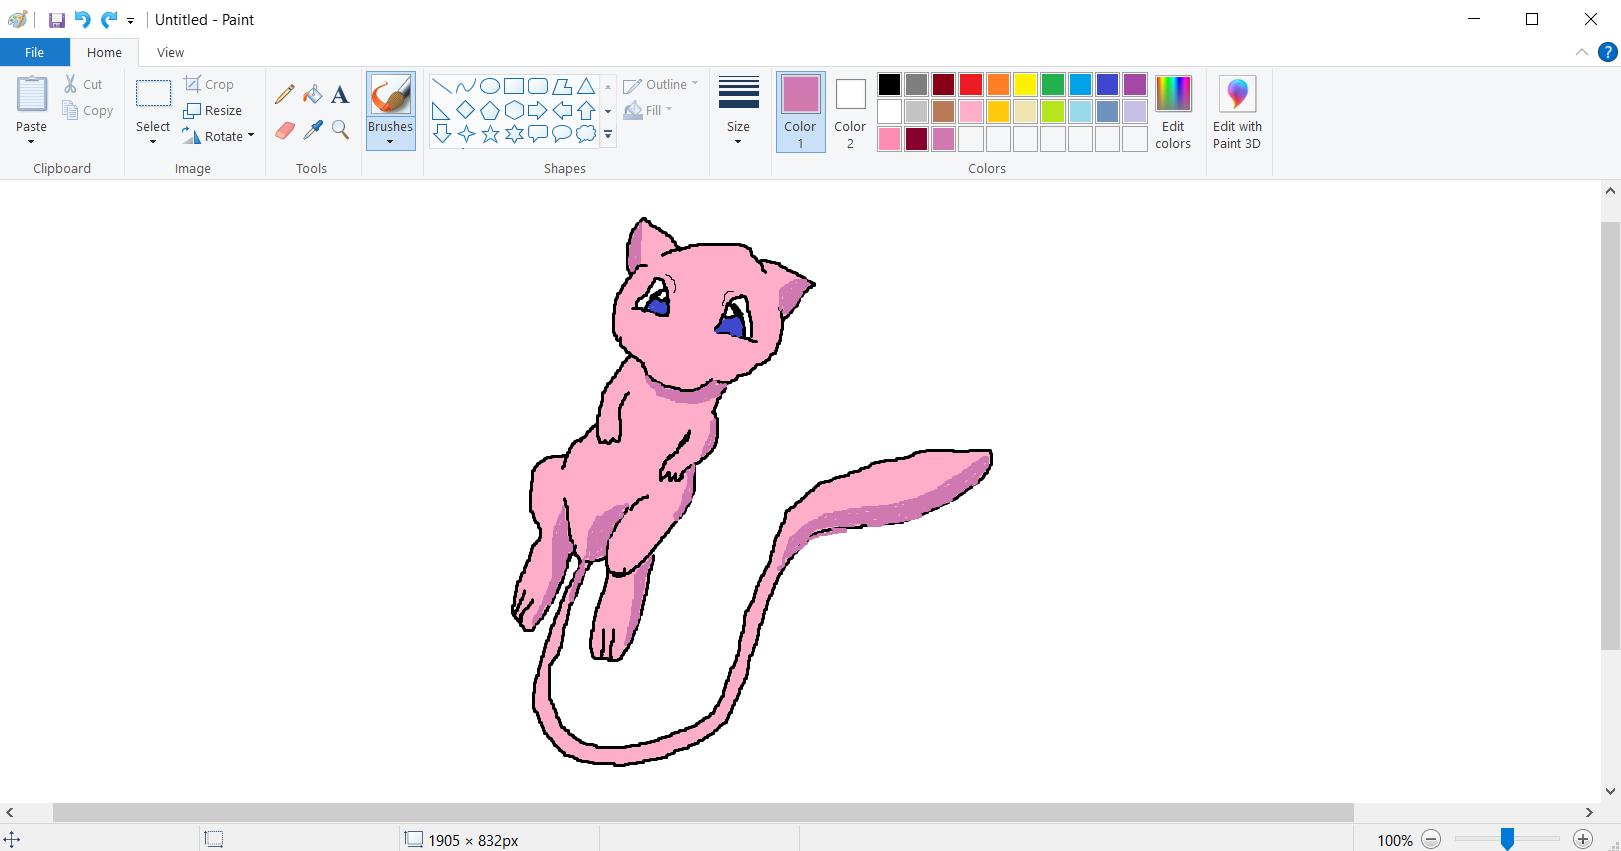The image size is (1621, 851).
Task: Select the Color picker eyedropper tool
Action: click(x=313, y=130)
